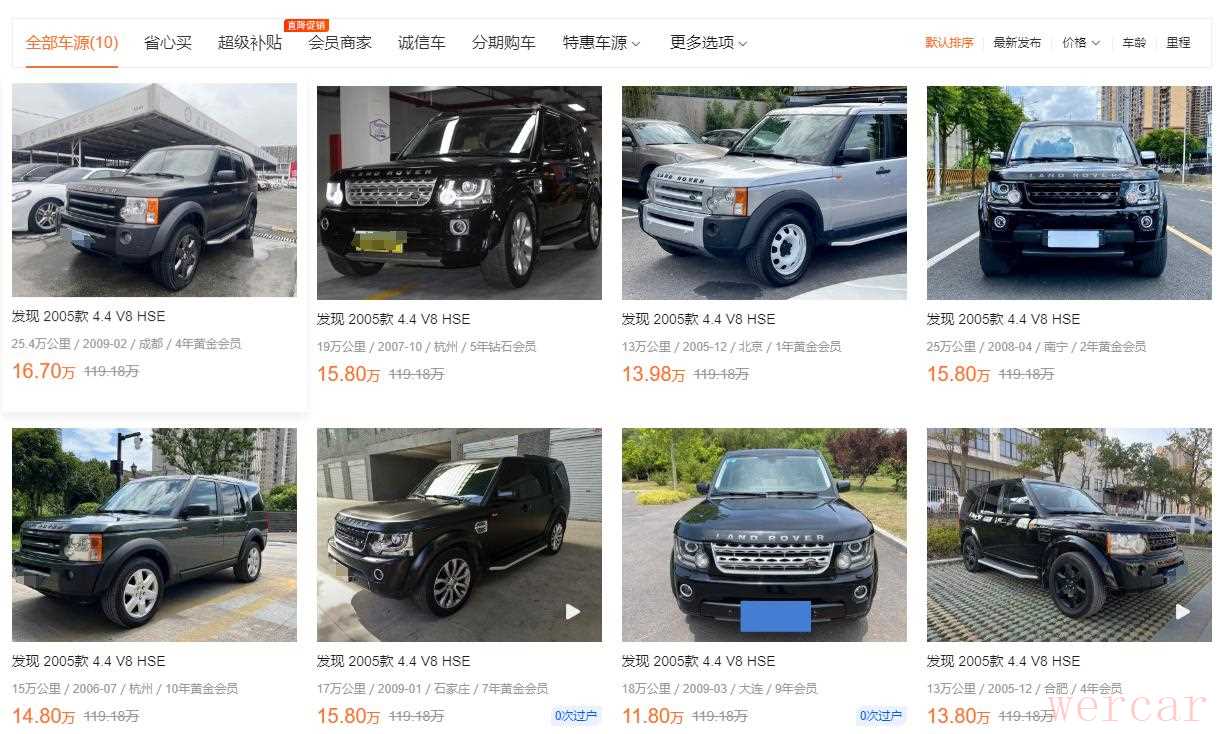Expand the 特惠车源 dropdown
This screenshot has height=734, width=1220.
pyautogui.click(x=601, y=43)
